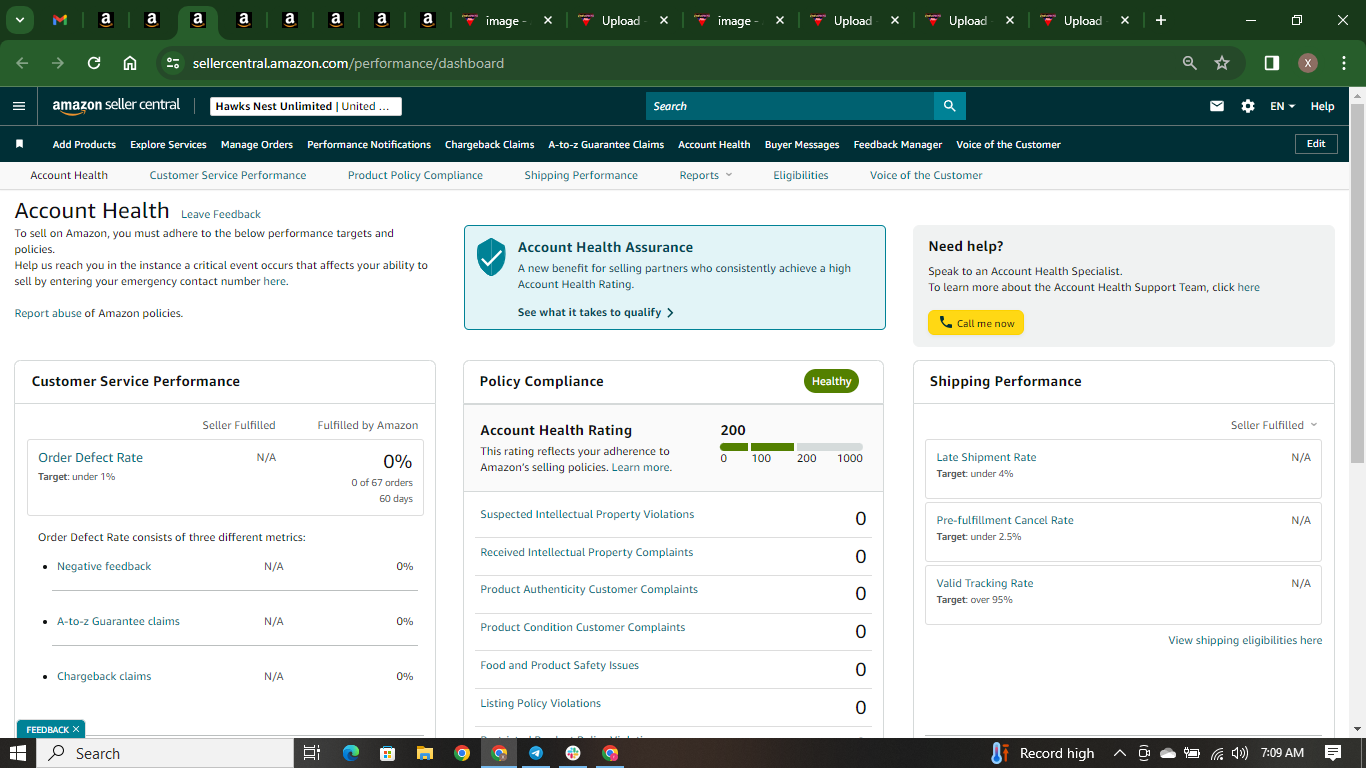Click the Leave Feedback link
1366x768 pixels.
(221, 214)
